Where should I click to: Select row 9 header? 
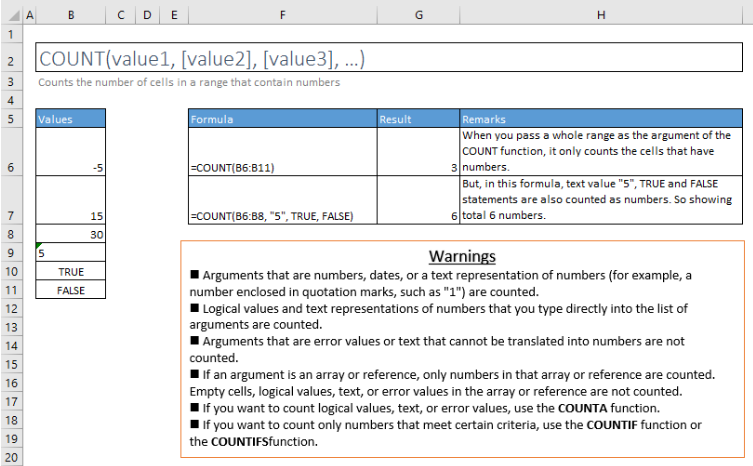11,253
